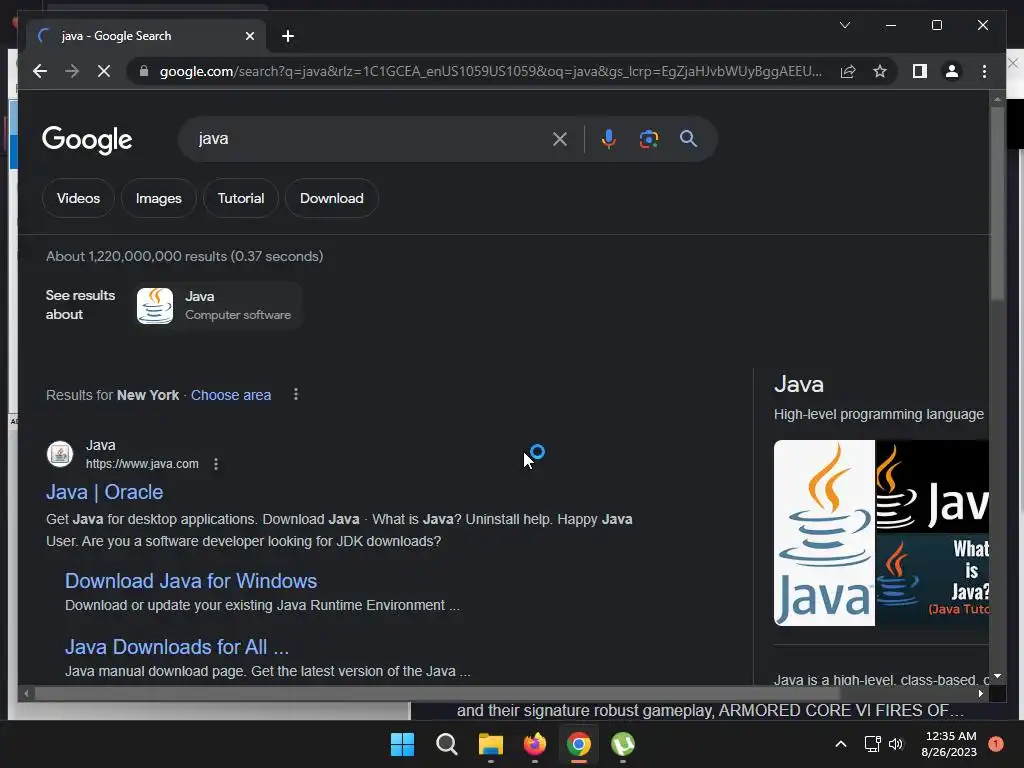The width and height of the screenshot is (1024, 768).
Task: Filter results by Images
Action: [159, 199]
